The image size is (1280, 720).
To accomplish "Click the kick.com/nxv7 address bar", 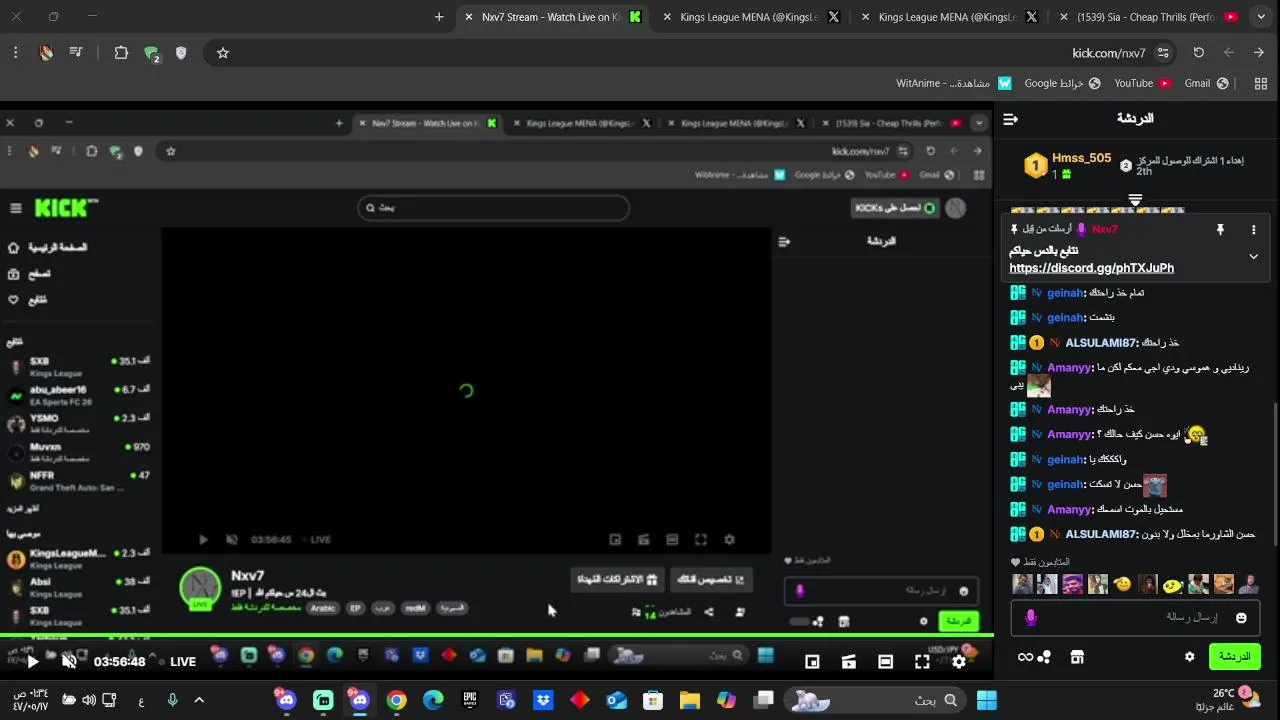I will tap(690, 53).
